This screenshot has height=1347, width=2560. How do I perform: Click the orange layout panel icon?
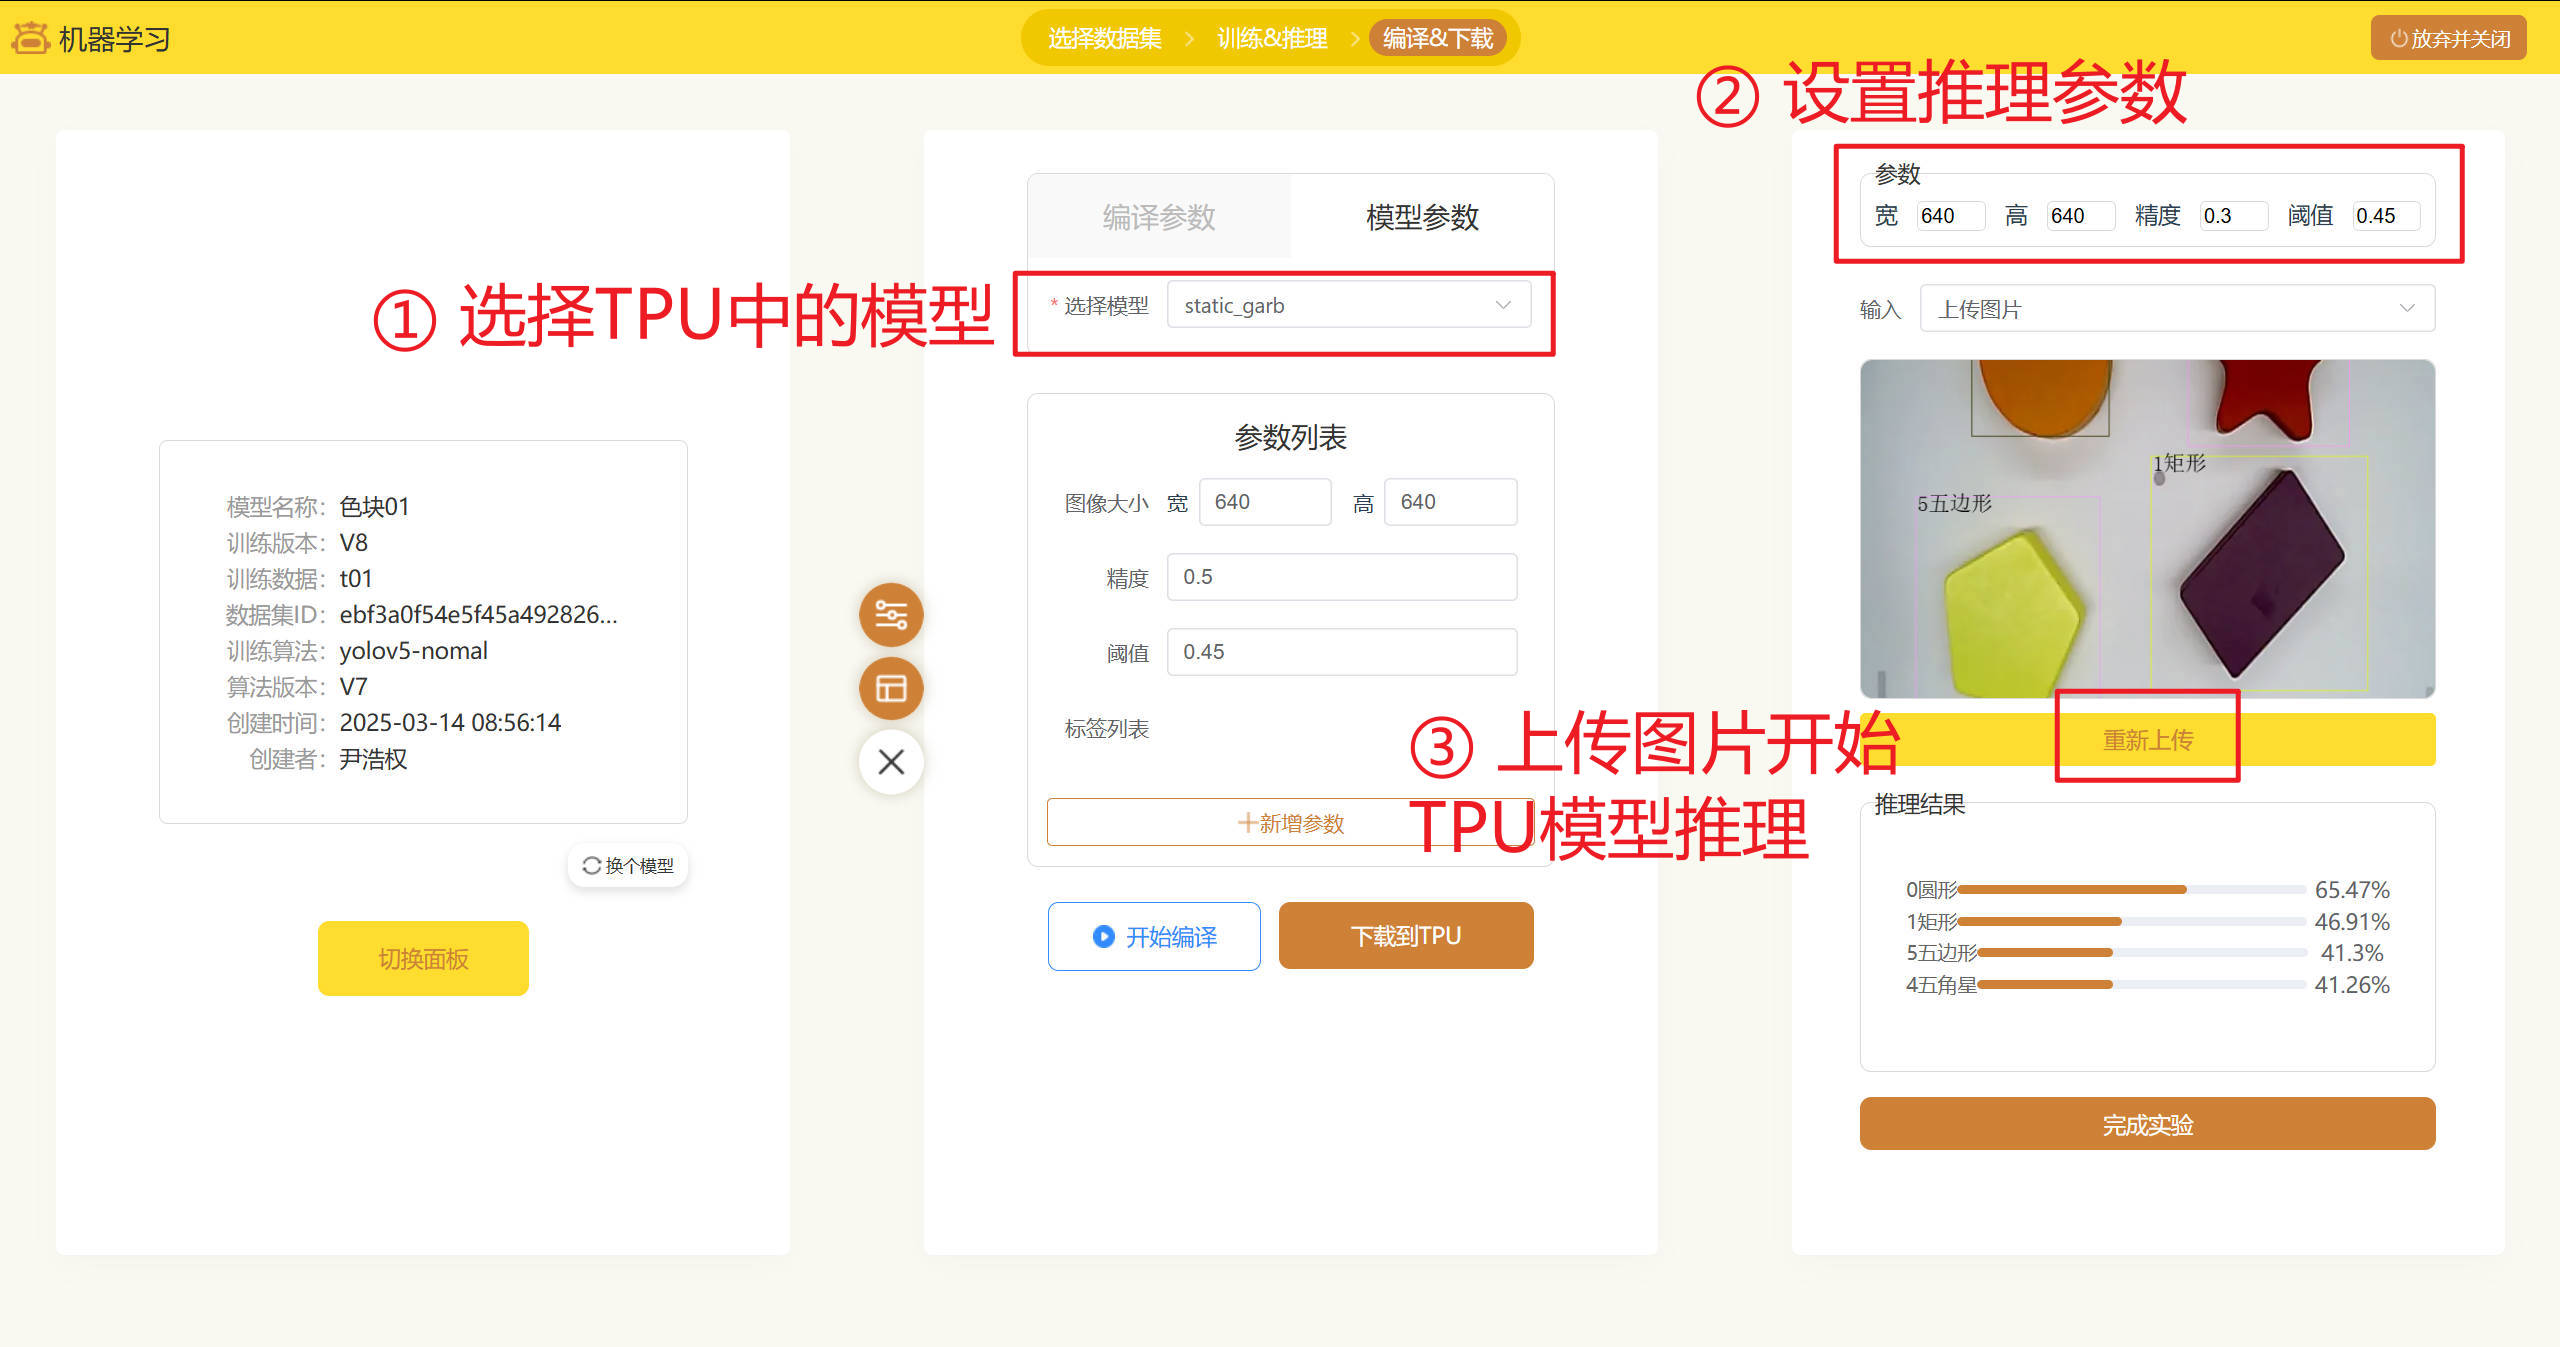(x=890, y=688)
